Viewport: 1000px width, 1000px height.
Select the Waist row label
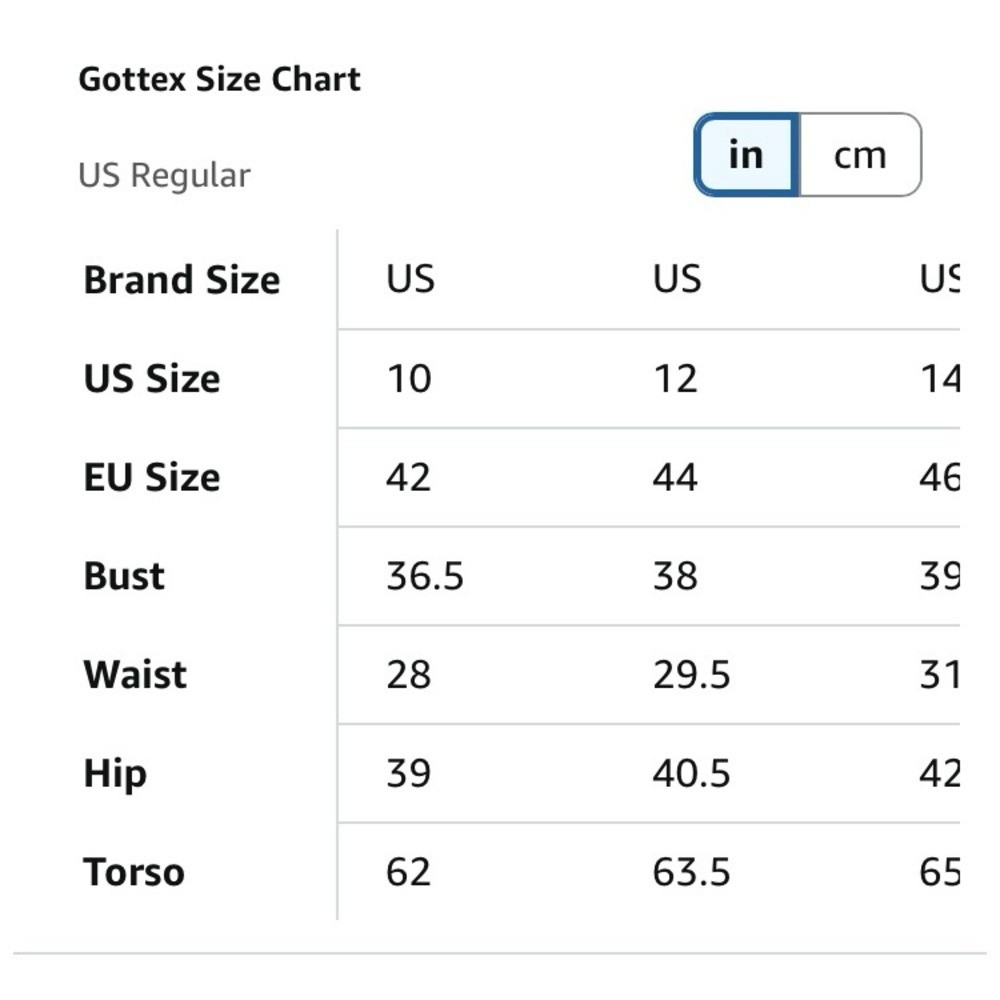pyautogui.click(x=135, y=674)
